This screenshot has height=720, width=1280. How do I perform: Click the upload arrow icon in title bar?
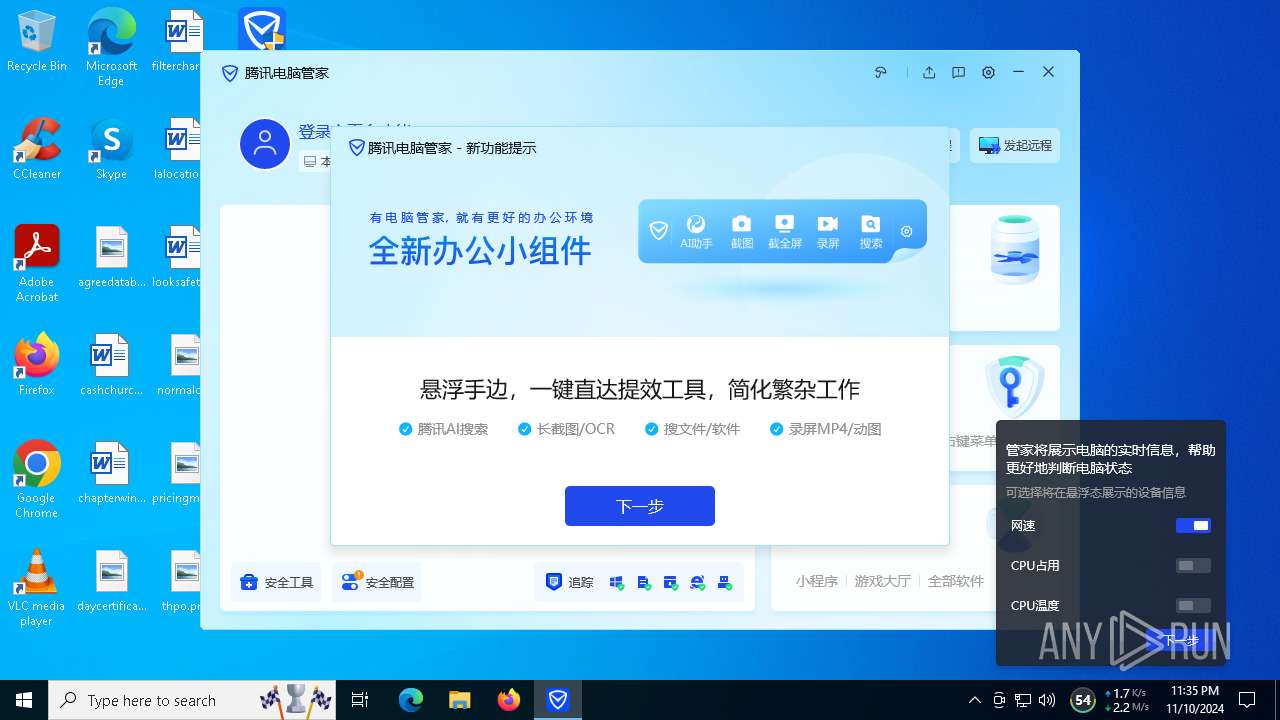(929, 72)
